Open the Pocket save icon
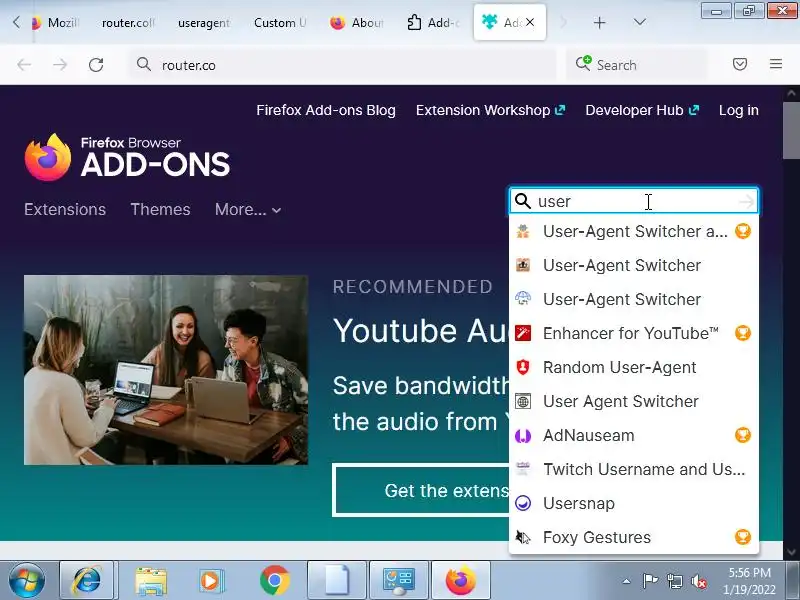 coord(740,64)
